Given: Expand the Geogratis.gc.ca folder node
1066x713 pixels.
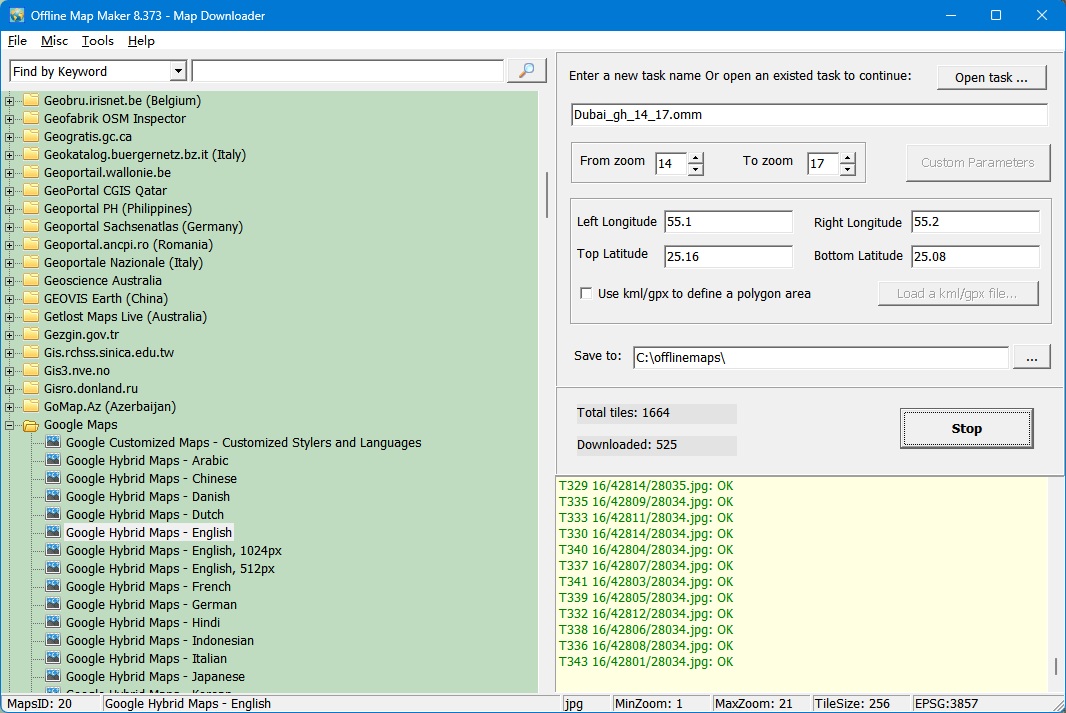Looking at the screenshot, I should tap(10, 137).
